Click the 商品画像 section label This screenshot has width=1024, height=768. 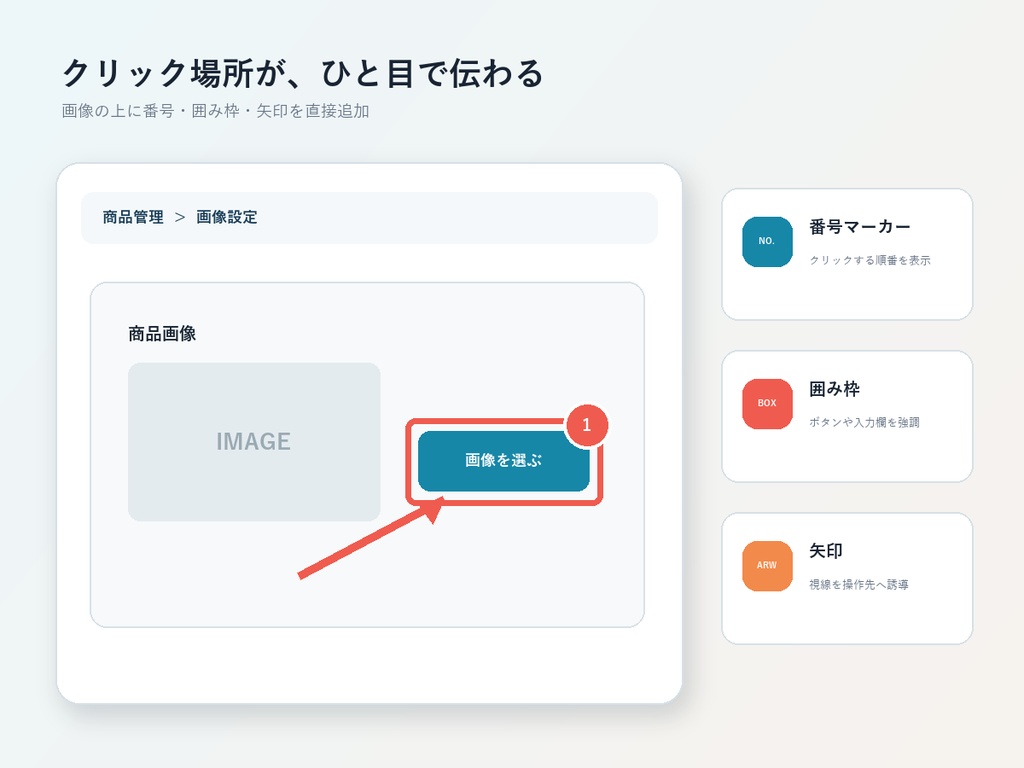162,334
